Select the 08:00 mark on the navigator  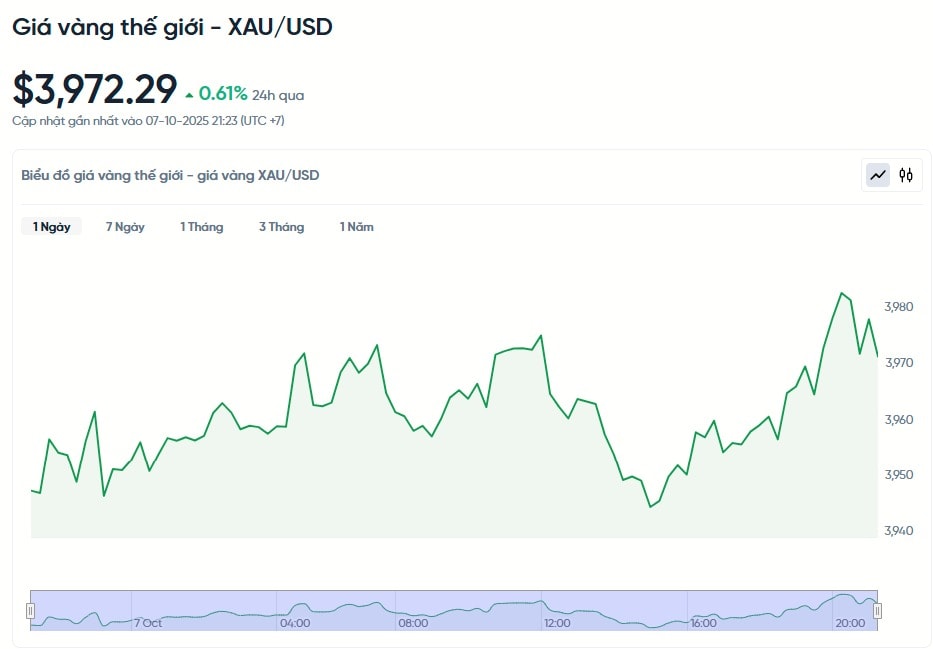[413, 623]
